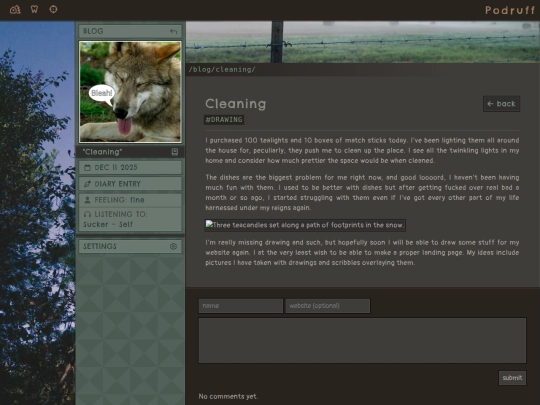Open the #DRAWING tag

click(x=224, y=120)
